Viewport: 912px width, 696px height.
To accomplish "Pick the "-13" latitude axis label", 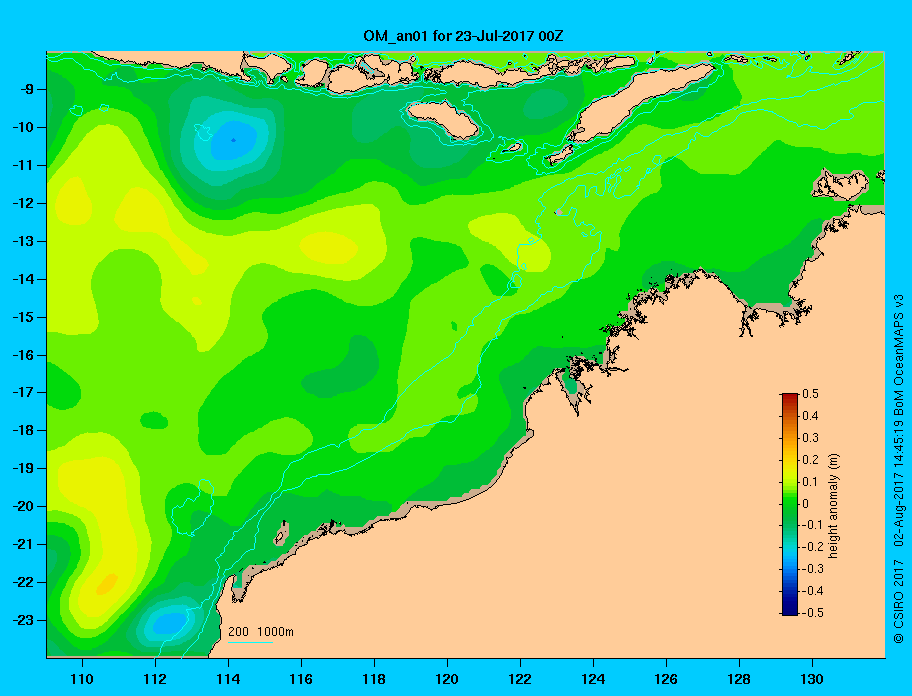I will pyautogui.click(x=24, y=241).
